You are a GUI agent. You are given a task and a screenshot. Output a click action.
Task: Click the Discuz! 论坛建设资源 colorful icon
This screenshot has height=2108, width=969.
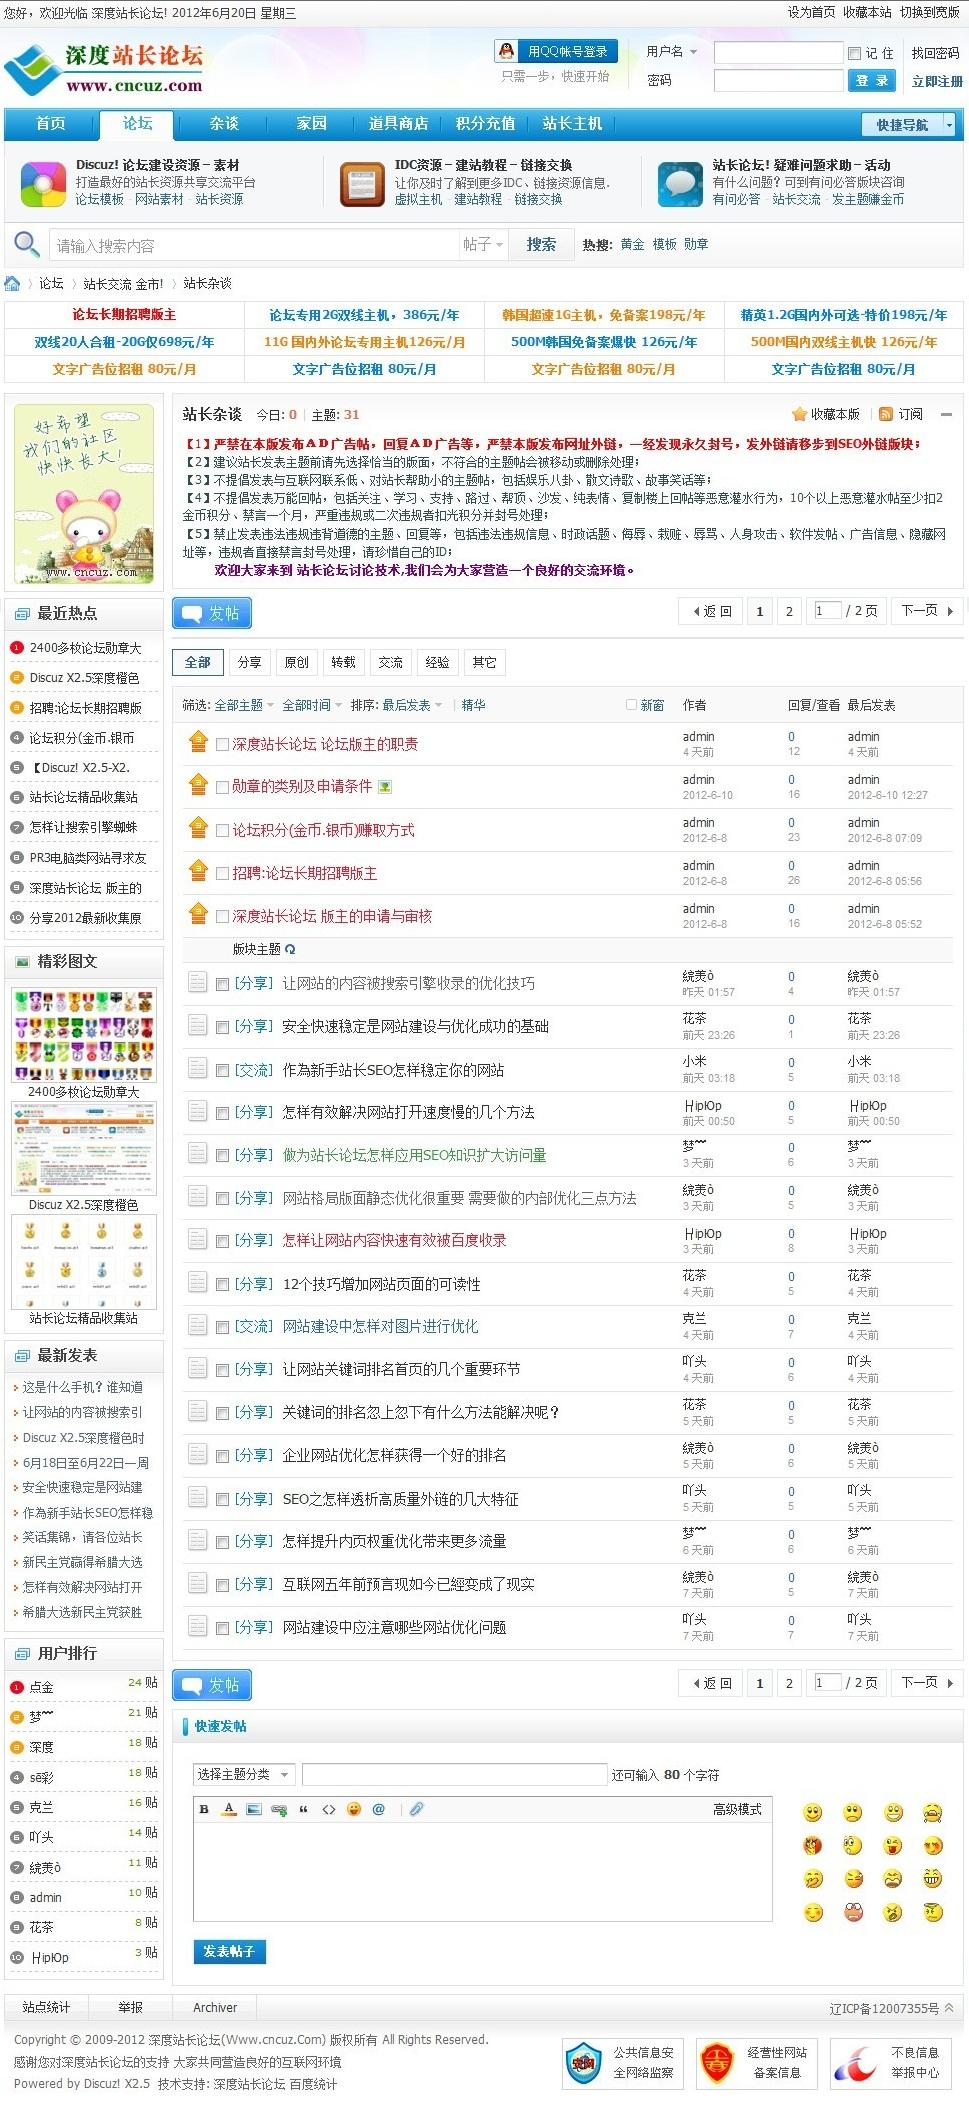pyautogui.click(x=43, y=184)
